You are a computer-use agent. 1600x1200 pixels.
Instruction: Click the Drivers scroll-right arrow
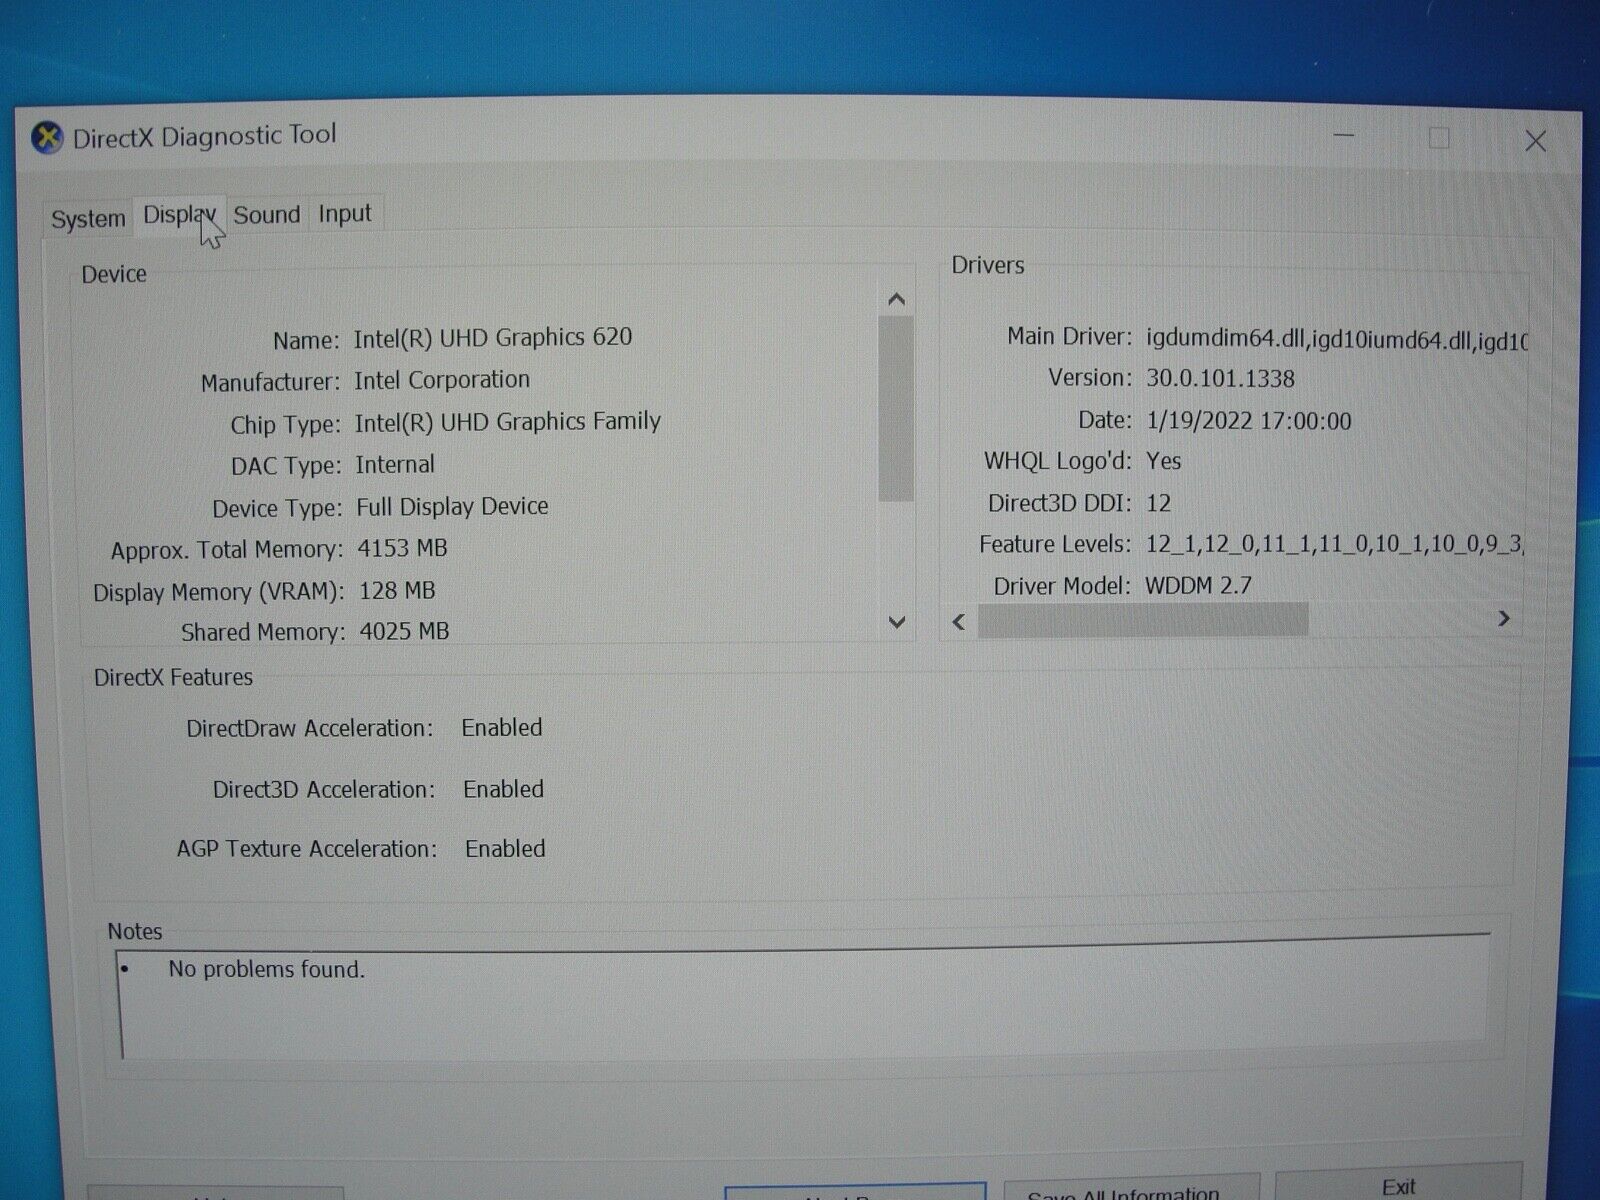tap(1503, 619)
